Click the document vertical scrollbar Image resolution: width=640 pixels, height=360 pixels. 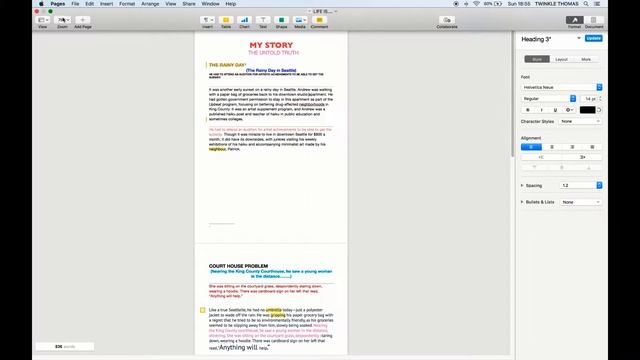513,94
